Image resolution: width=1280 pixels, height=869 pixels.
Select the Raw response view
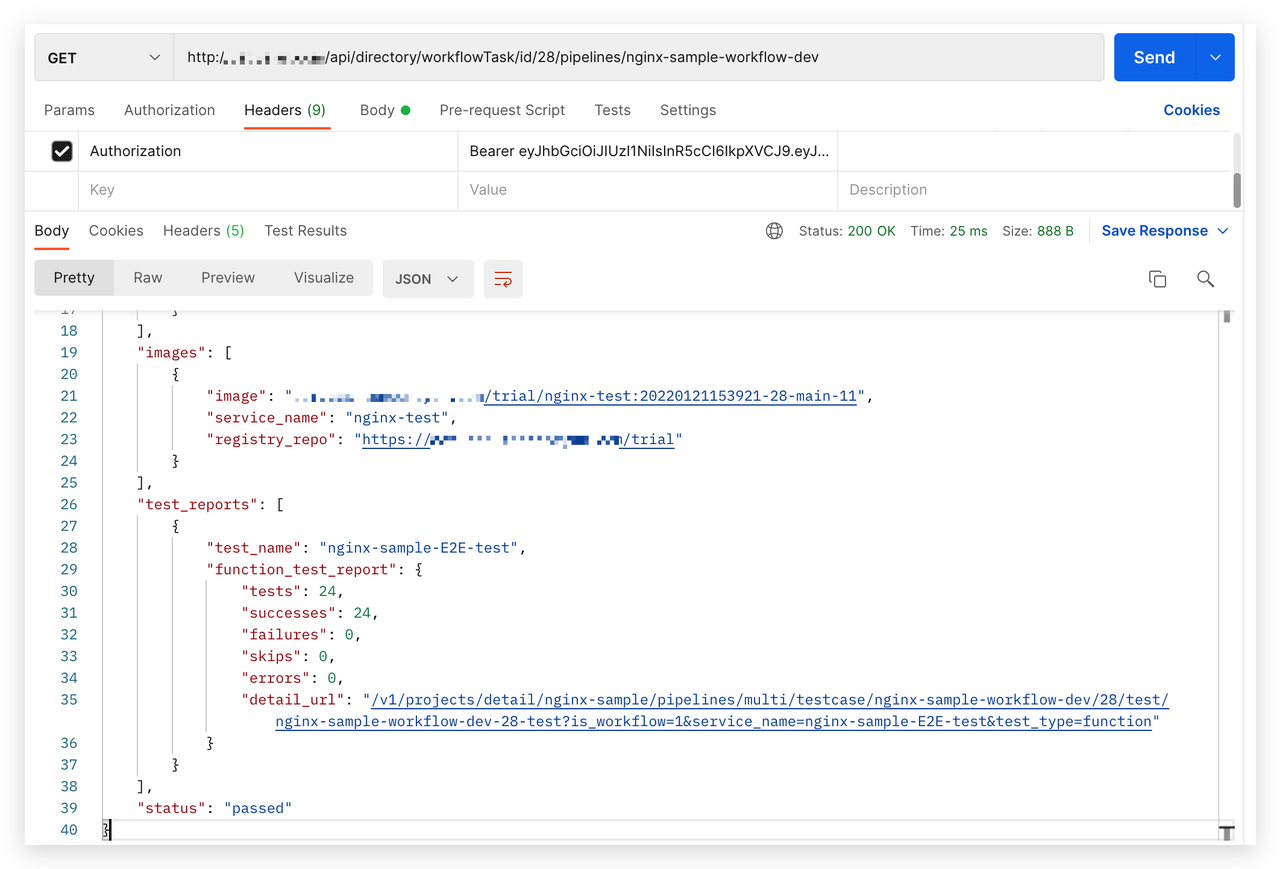point(148,278)
